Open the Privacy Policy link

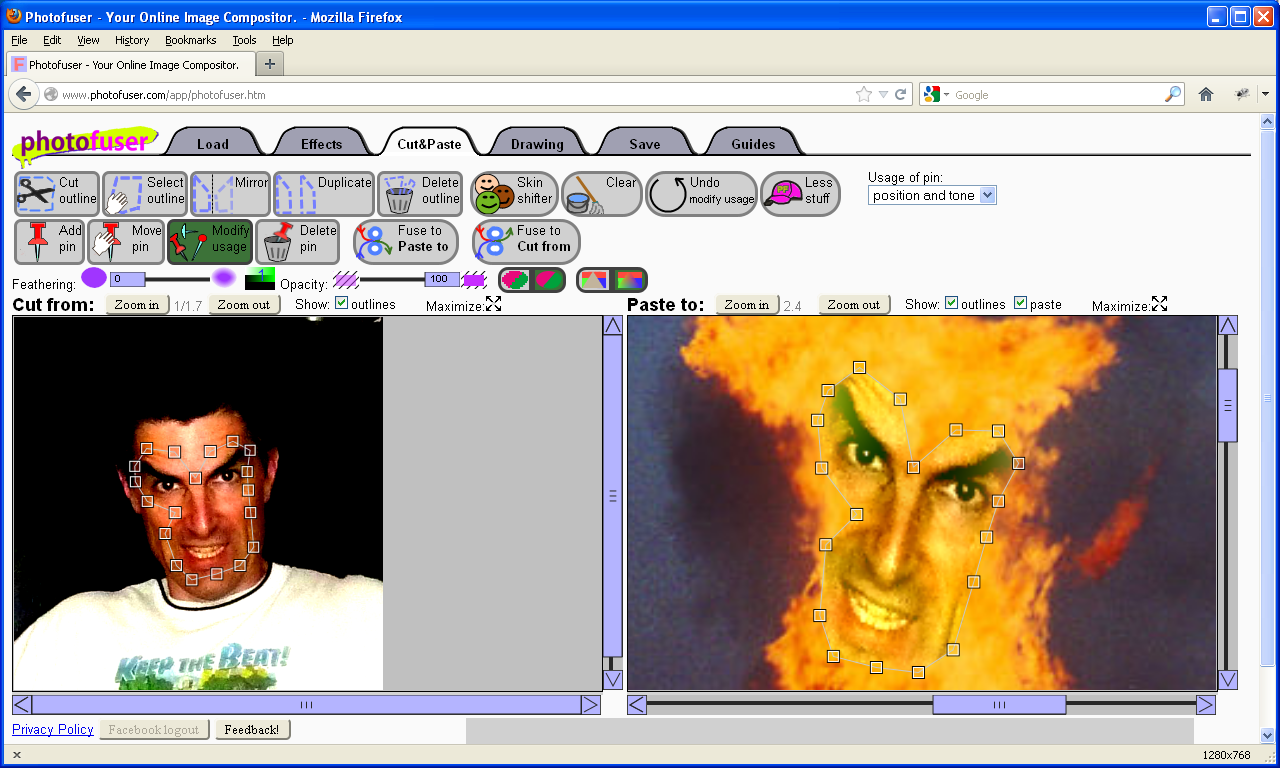tap(53, 729)
